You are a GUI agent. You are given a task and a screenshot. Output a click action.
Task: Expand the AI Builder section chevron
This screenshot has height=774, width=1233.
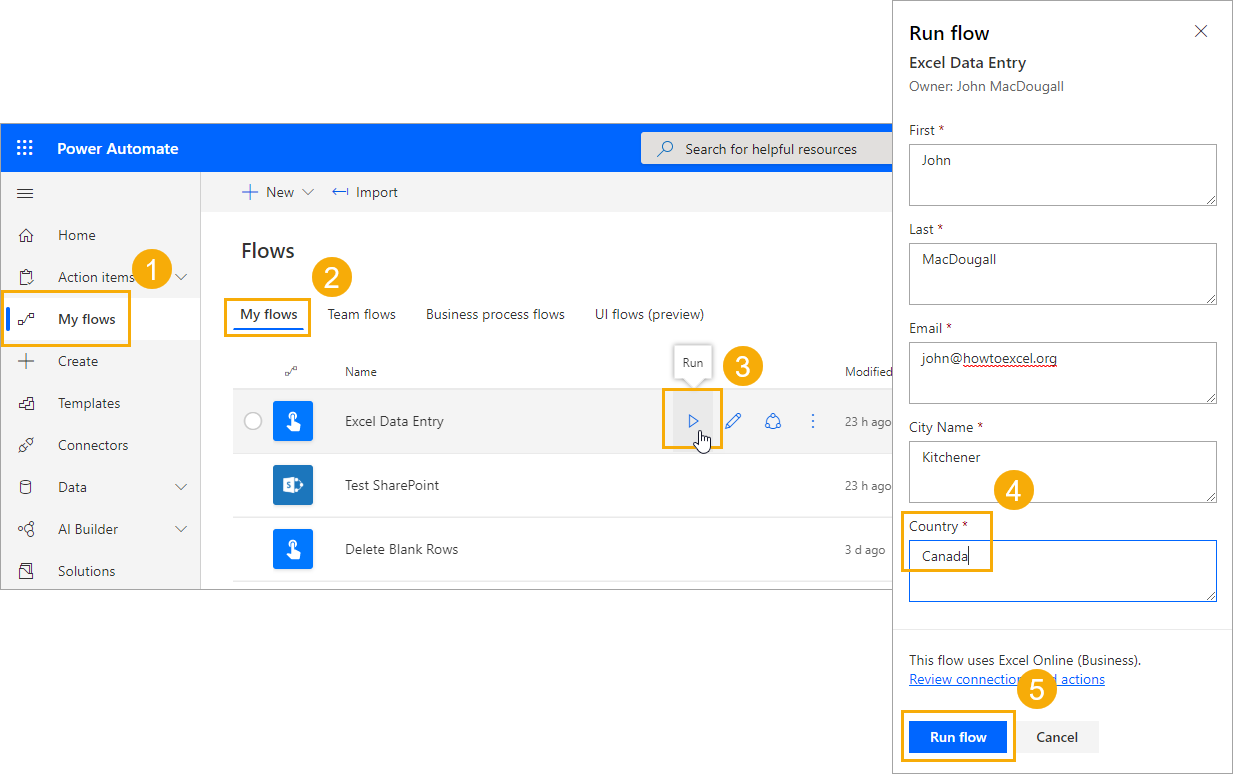pyautogui.click(x=181, y=529)
